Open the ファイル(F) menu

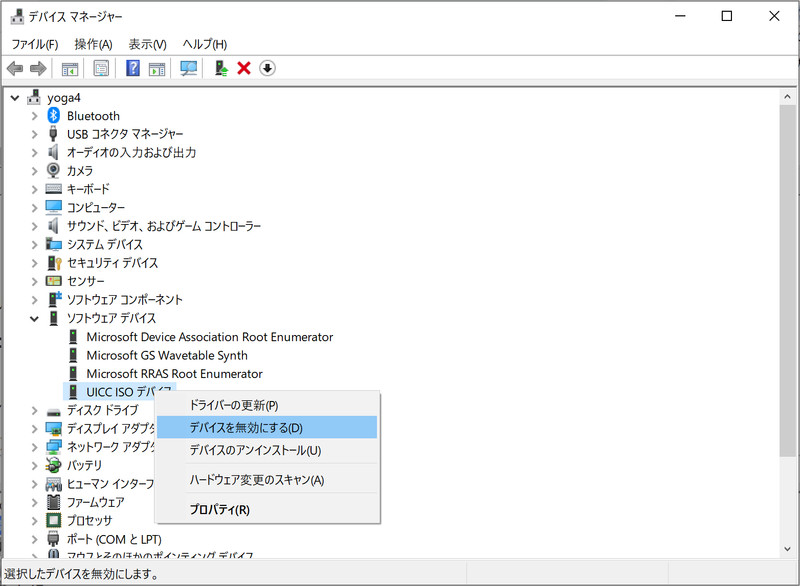(x=35, y=44)
